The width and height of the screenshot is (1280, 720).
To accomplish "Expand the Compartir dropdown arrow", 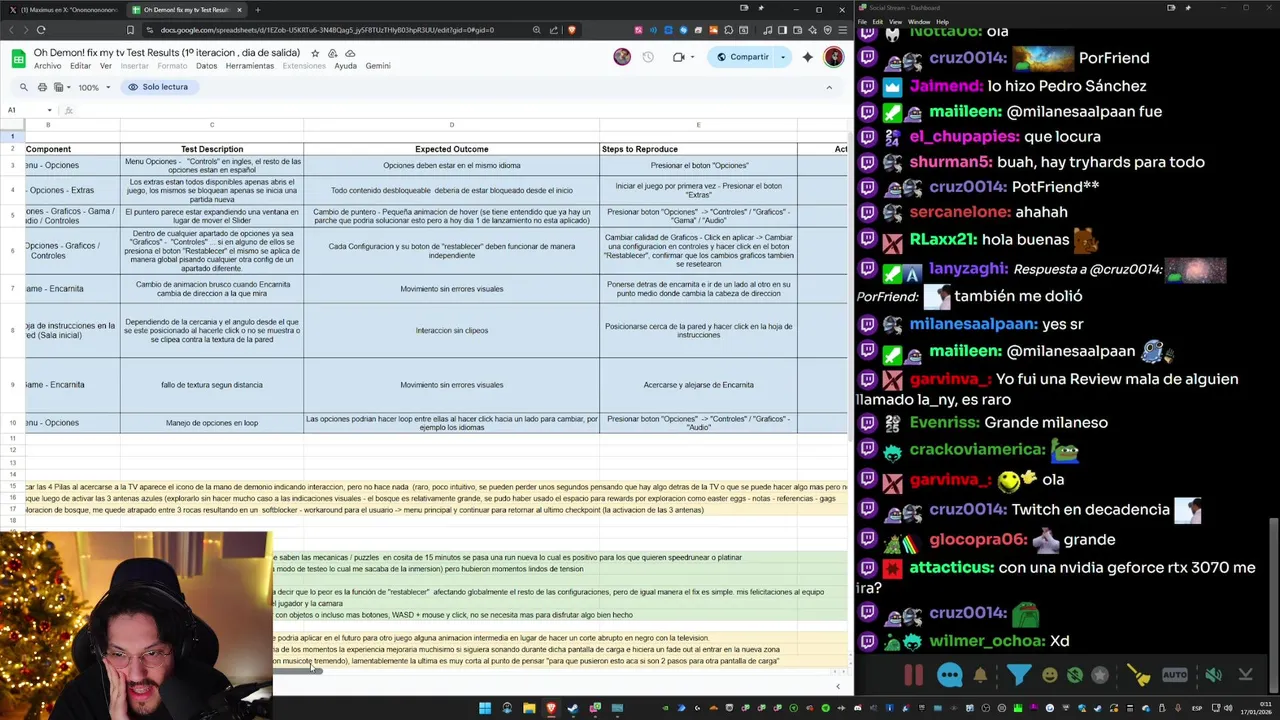I will (783, 57).
